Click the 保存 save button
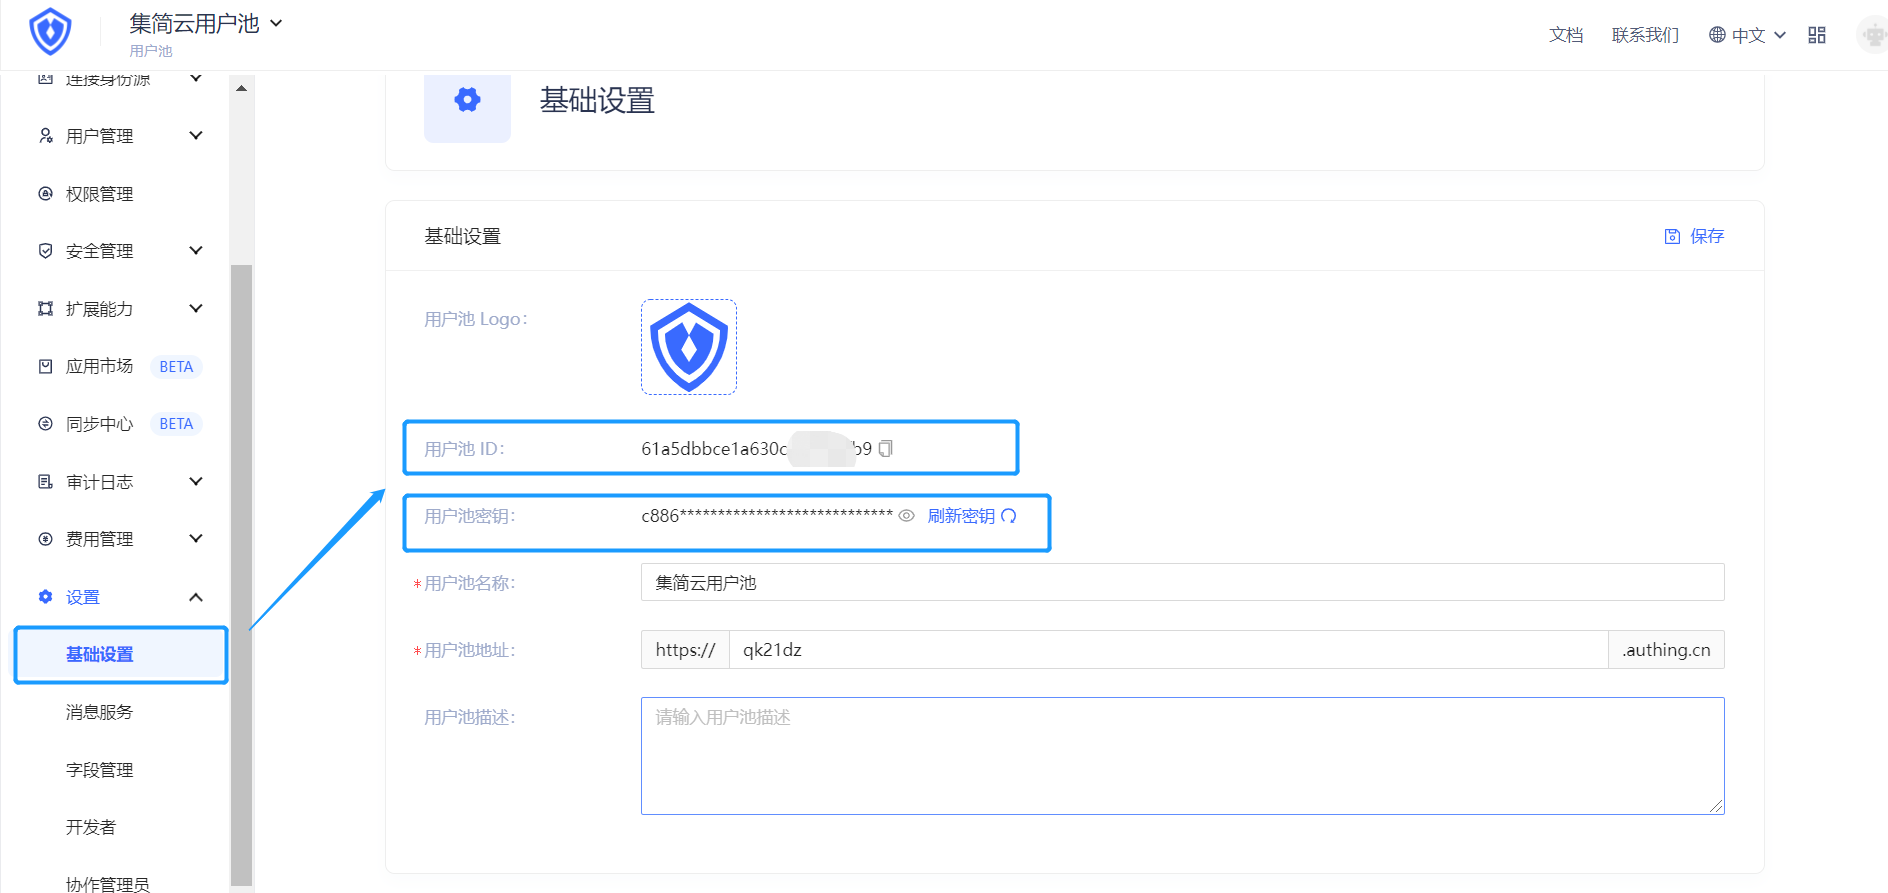This screenshot has height=893, width=1888. coord(1694,236)
